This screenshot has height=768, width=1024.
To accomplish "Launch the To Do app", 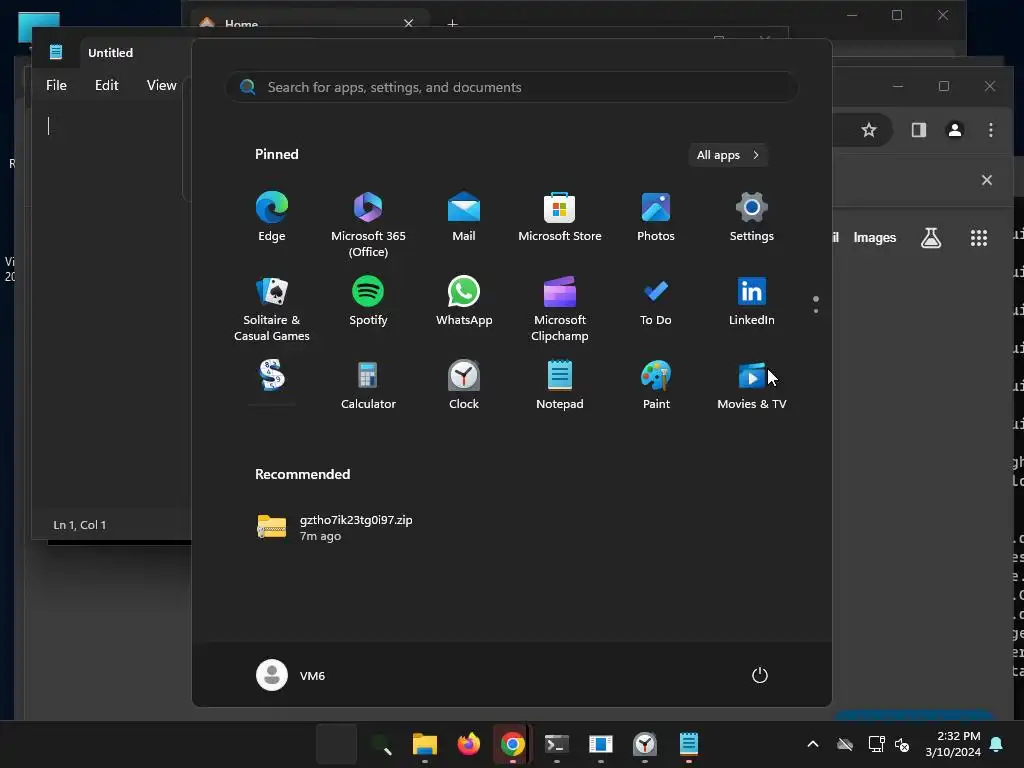I will tap(656, 301).
